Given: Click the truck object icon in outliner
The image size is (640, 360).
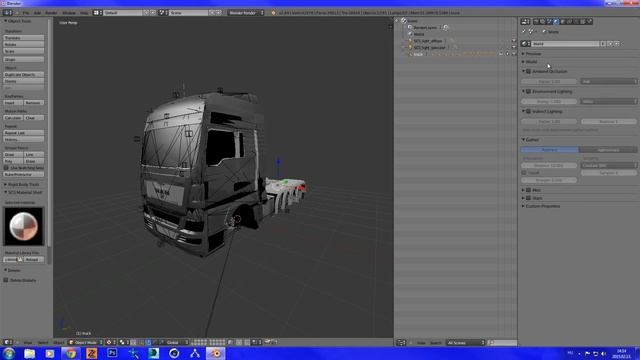Looking at the screenshot, I should point(410,54).
